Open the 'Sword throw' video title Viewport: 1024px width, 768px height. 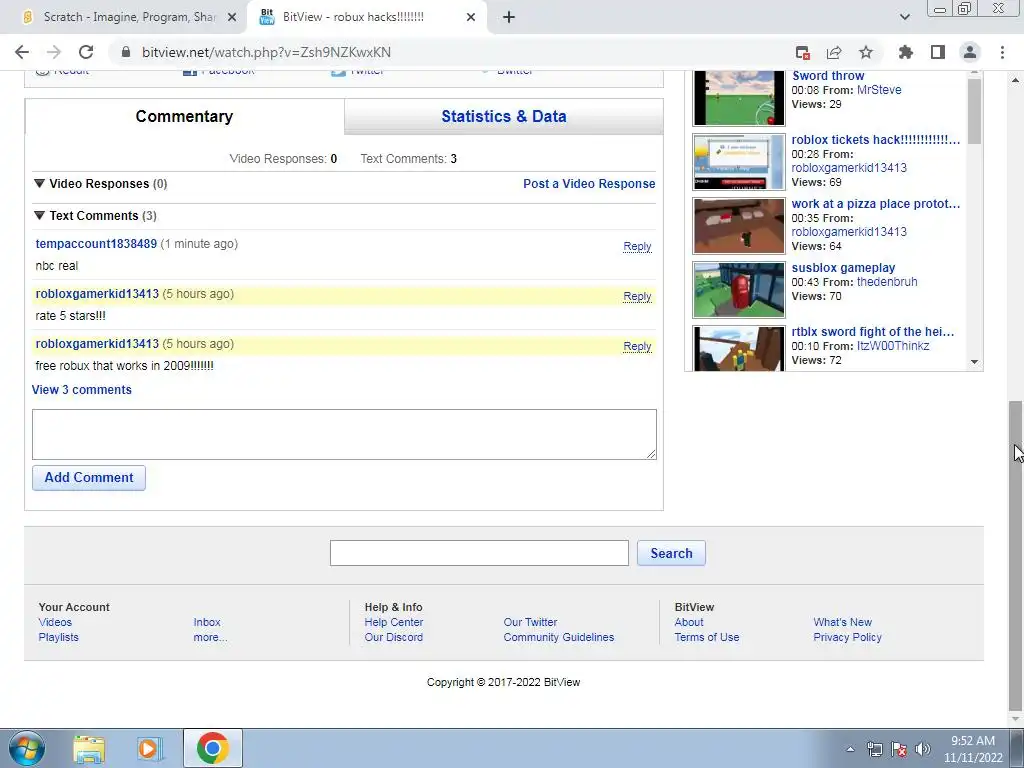[828, 76]
